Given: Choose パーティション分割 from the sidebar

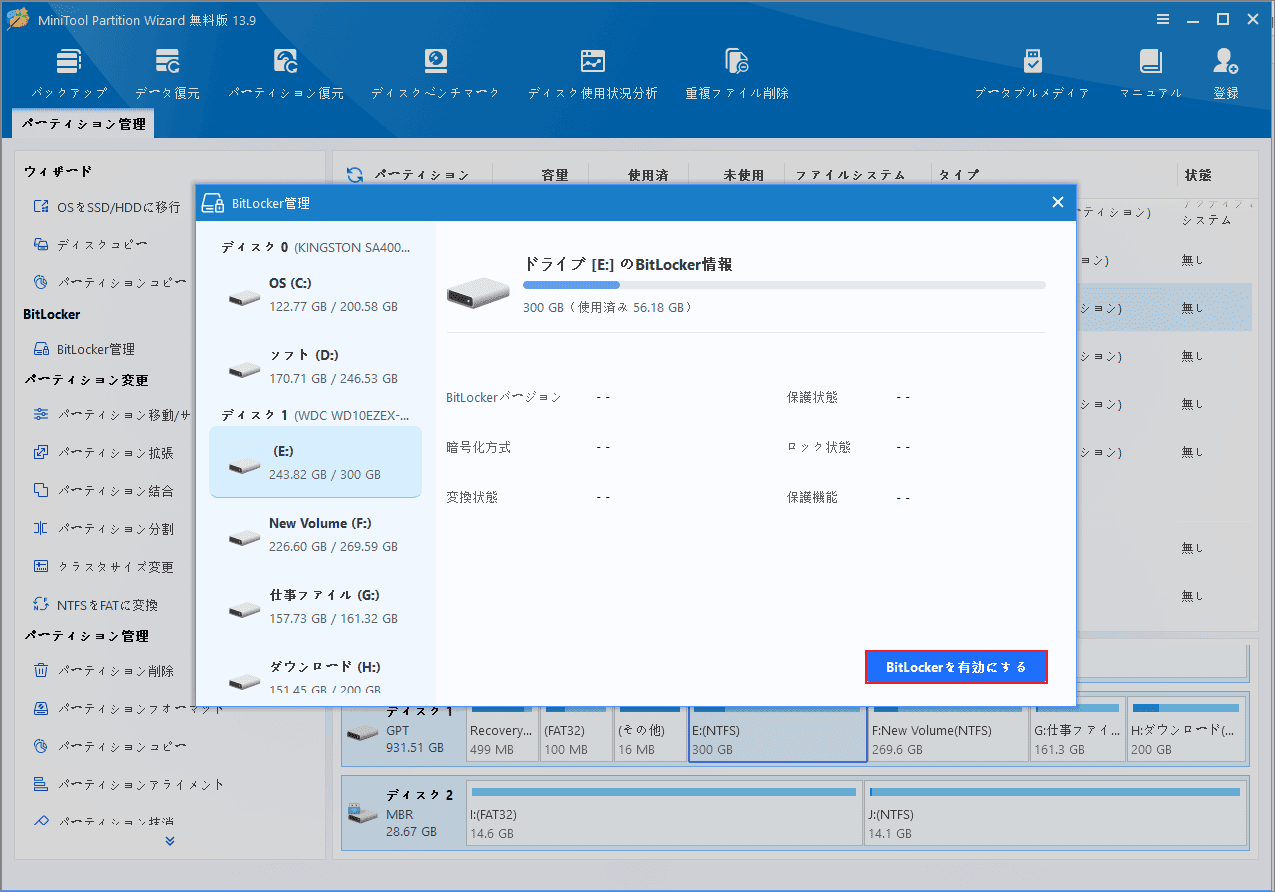Looking at the screenshot, I should (x=104, y=529).
